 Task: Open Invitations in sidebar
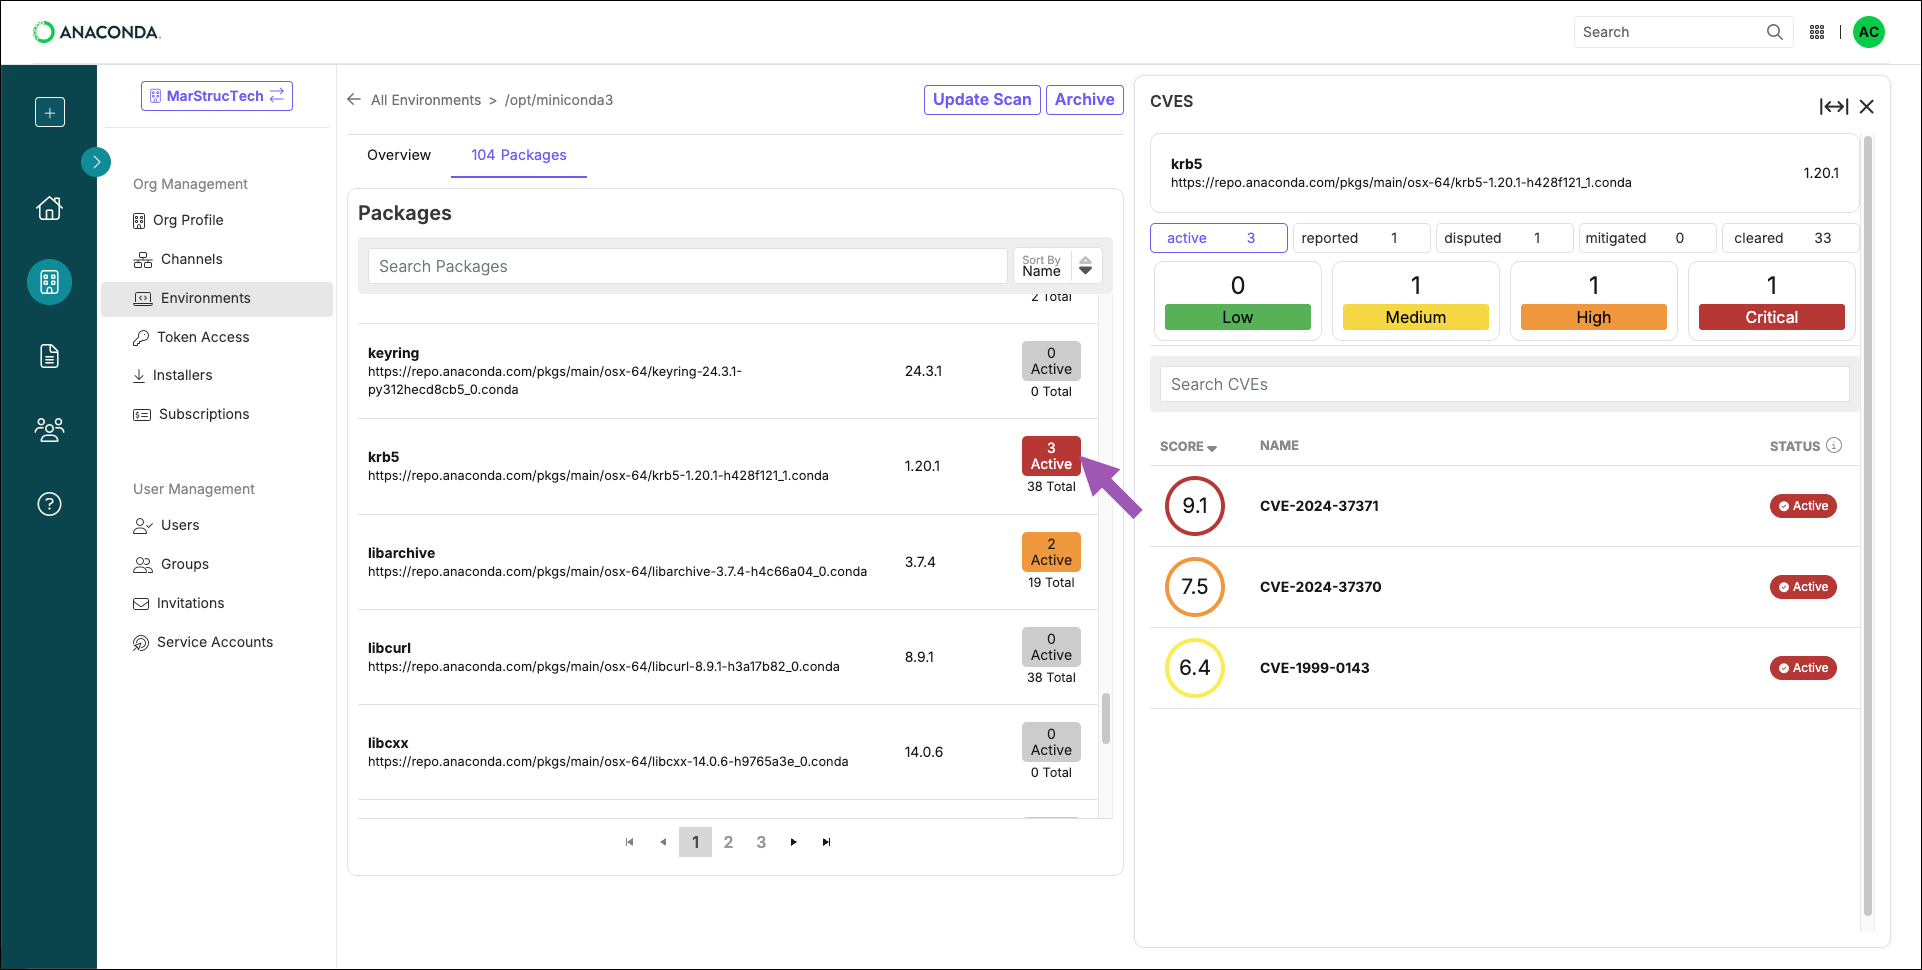click(x=179, y=603)
